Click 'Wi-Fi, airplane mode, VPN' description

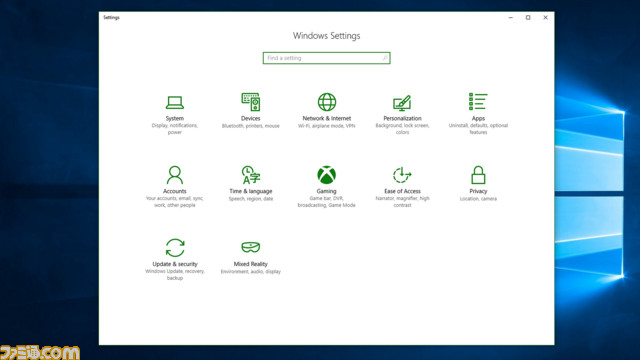(x=327, y=126)
